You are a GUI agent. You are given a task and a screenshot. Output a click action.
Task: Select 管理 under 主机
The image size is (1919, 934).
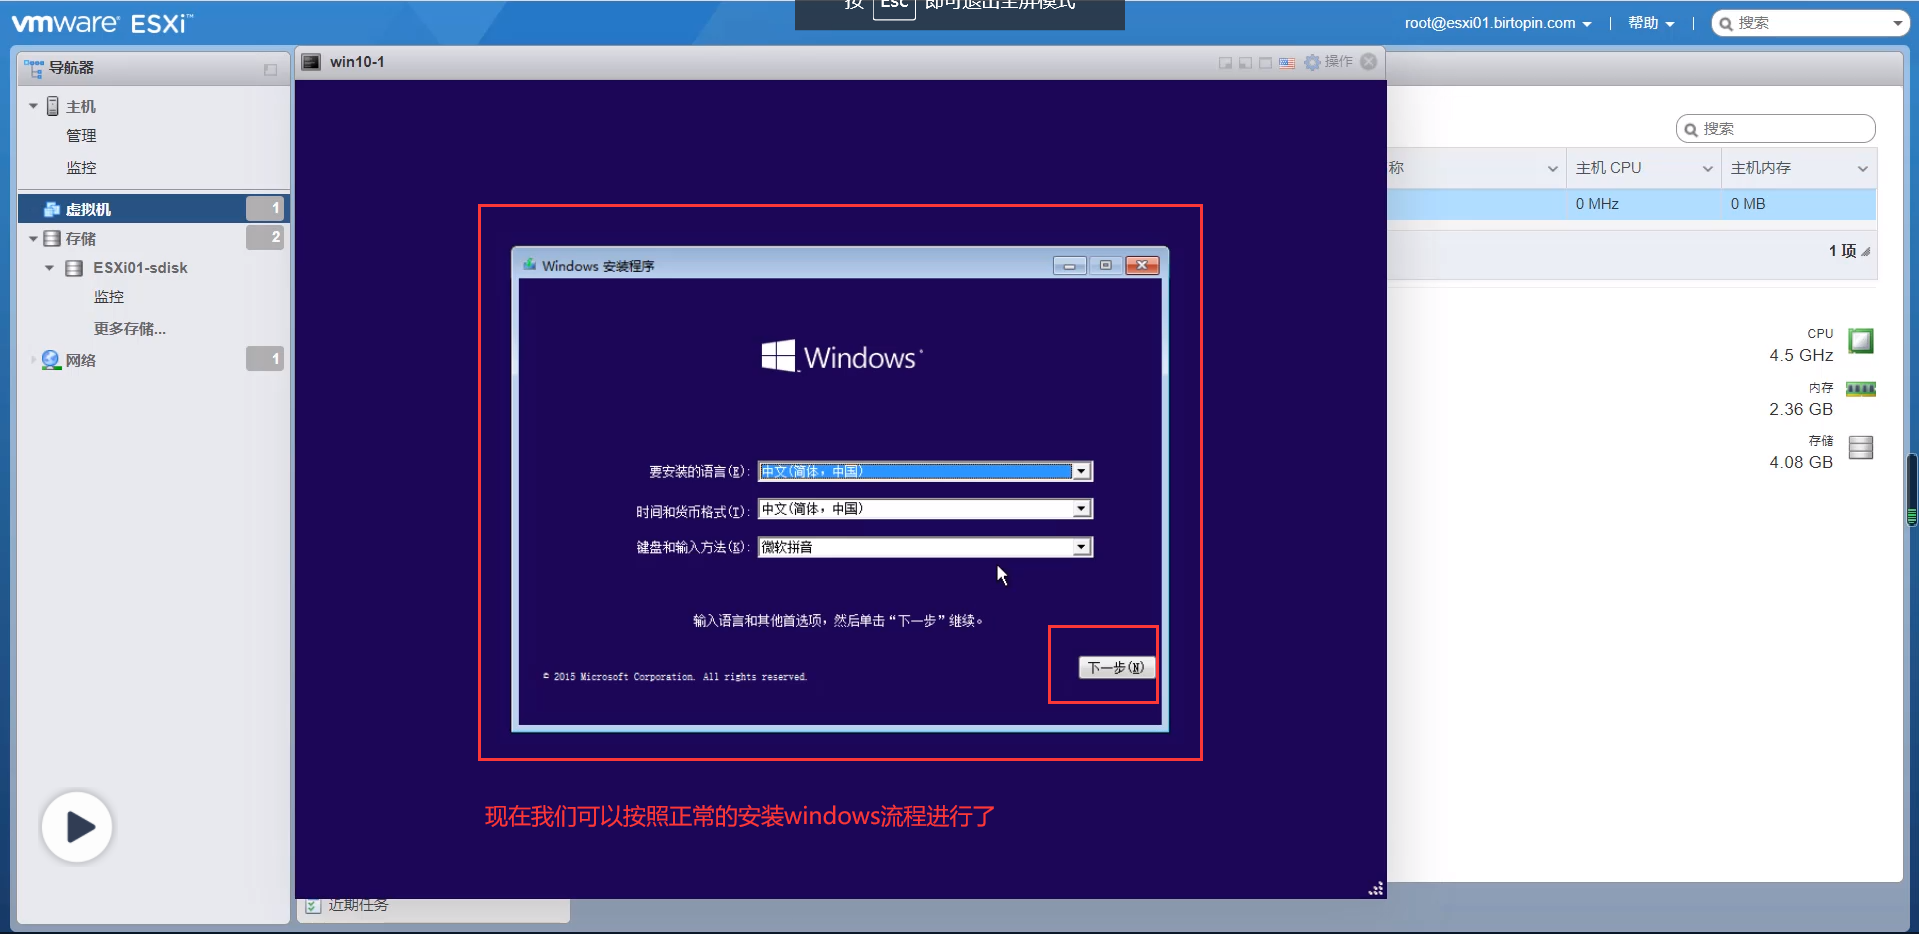pos(81,136)
